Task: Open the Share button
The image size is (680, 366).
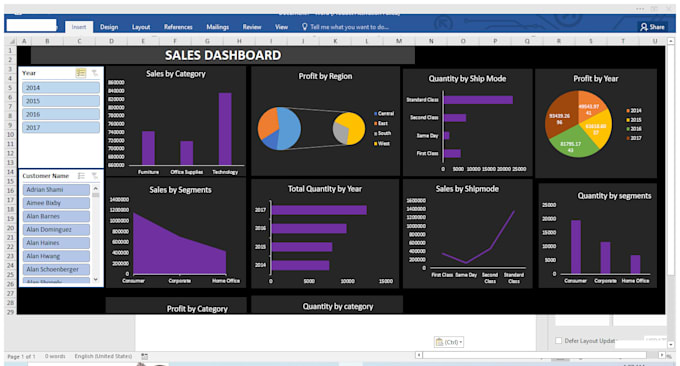Action: pos(652,27)
